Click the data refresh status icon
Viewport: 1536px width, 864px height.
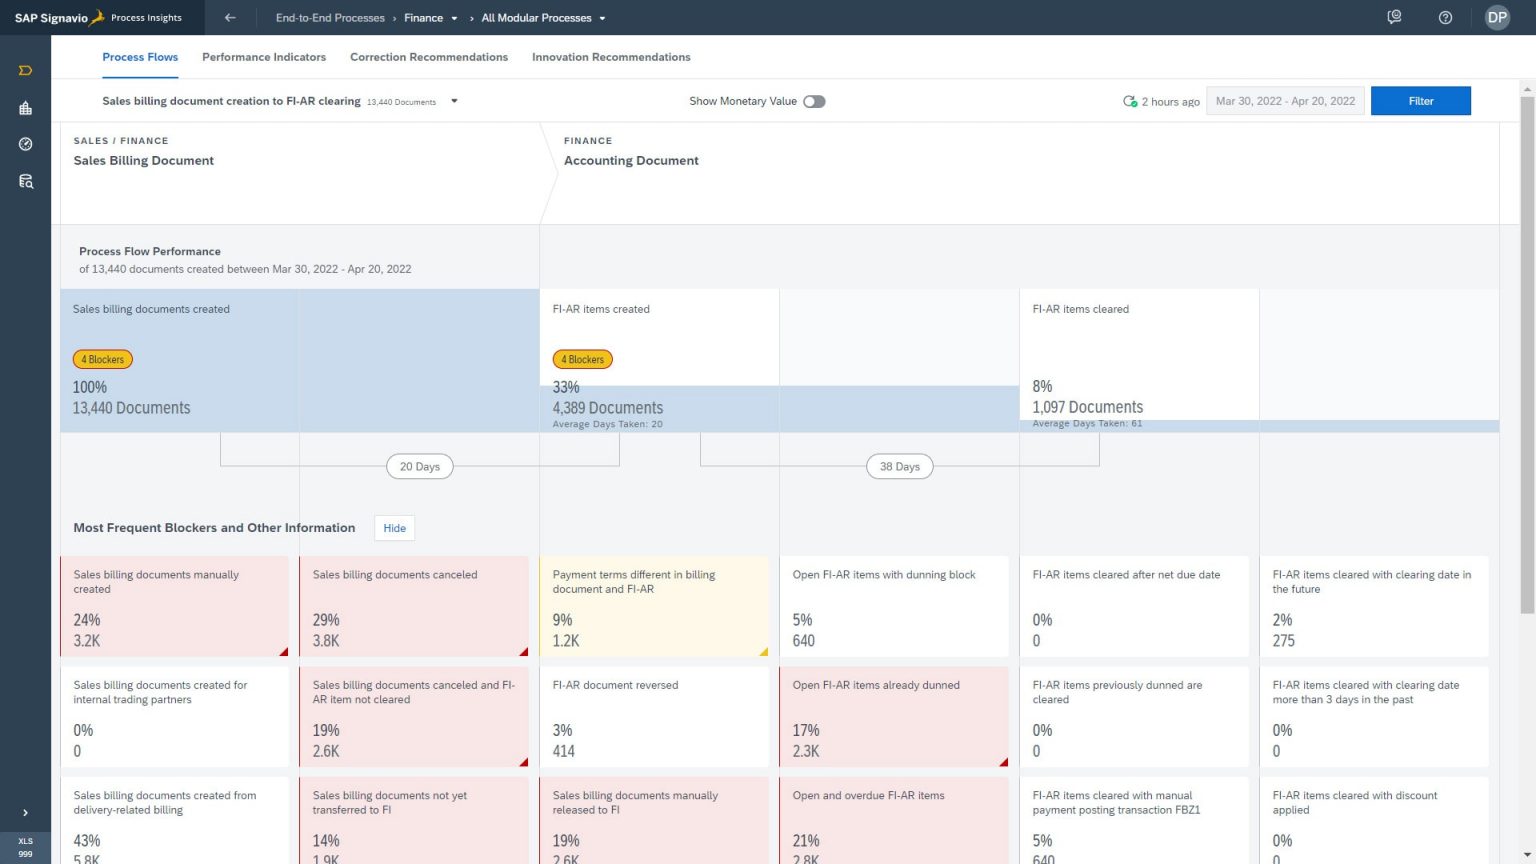(x=1129, y=101)
